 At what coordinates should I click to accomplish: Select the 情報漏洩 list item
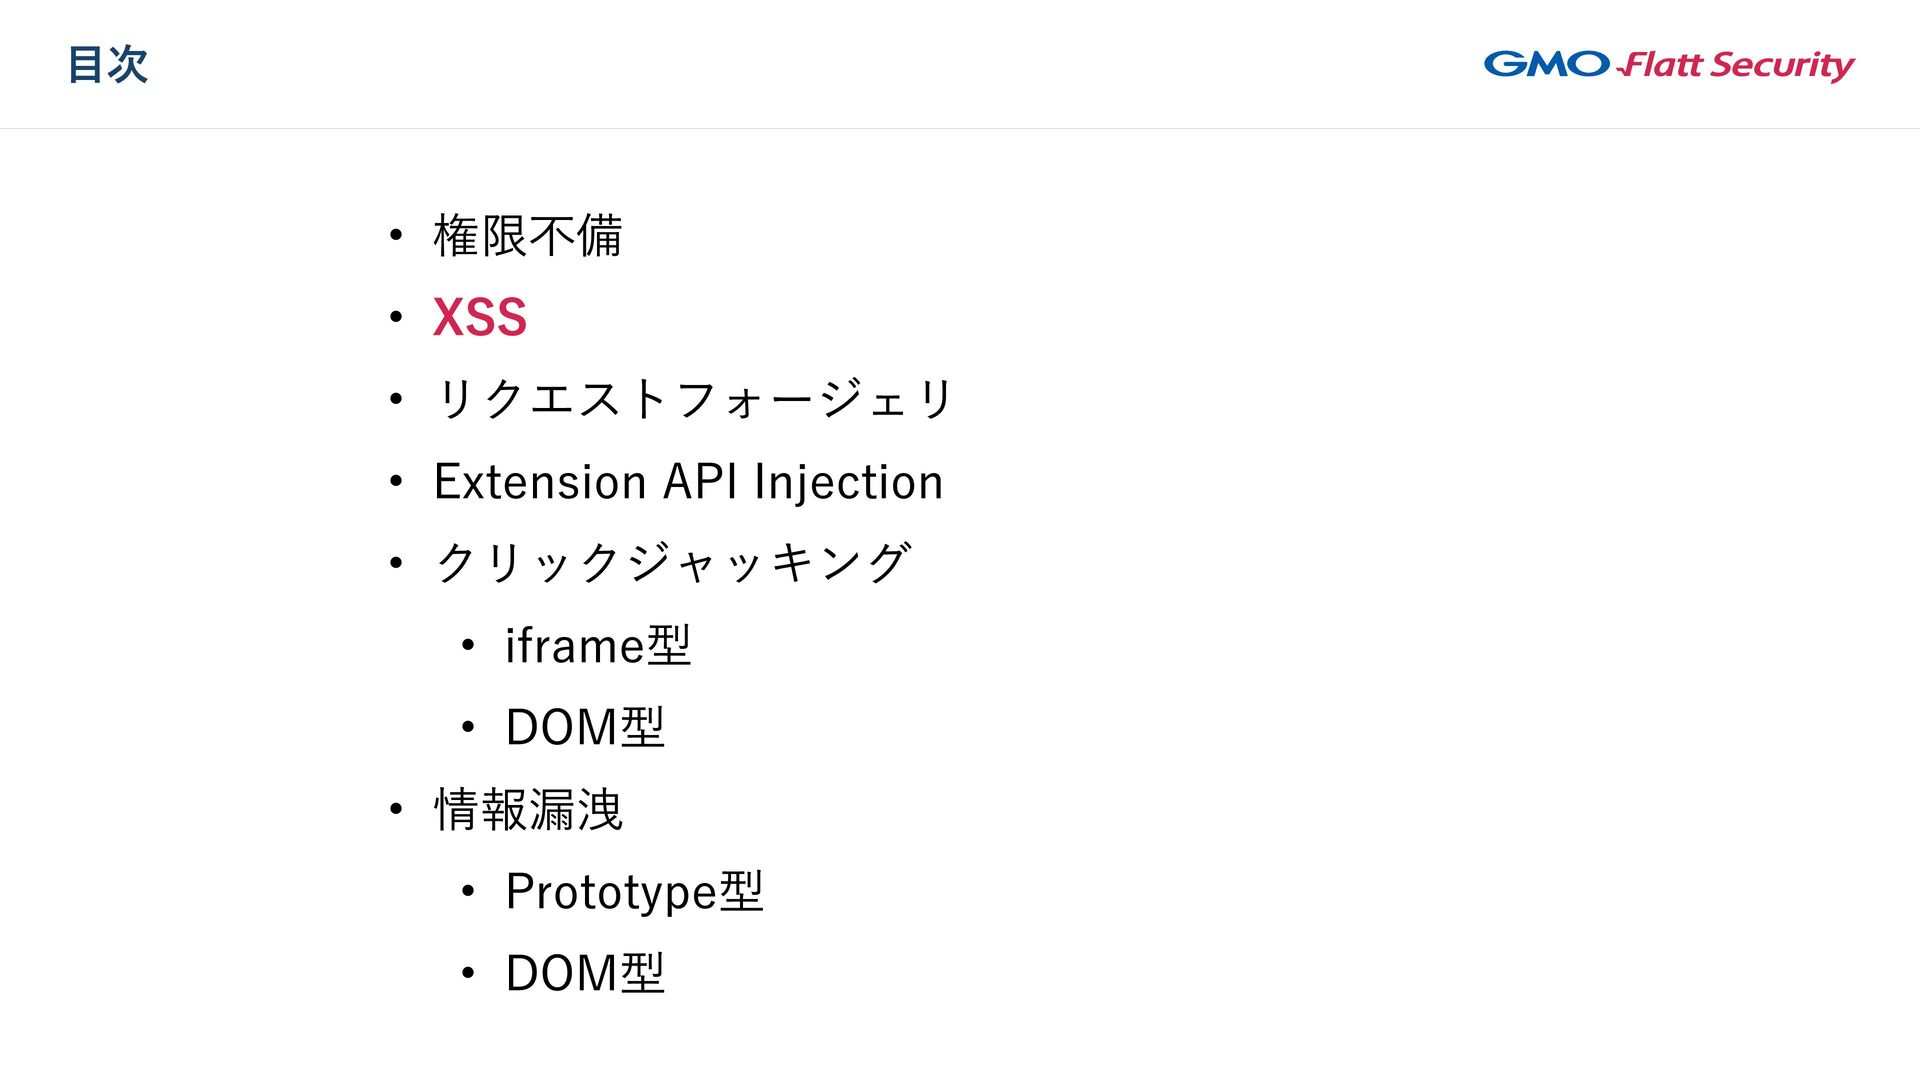click(528, 809)
